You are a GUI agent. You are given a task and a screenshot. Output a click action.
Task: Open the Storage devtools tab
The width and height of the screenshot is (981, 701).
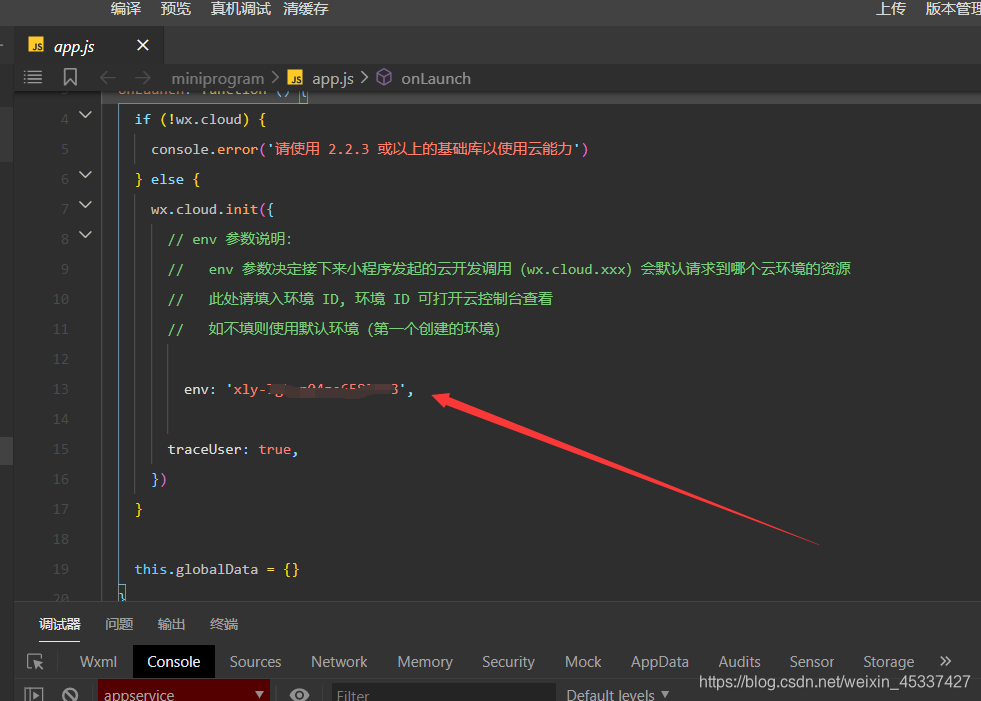888,662
